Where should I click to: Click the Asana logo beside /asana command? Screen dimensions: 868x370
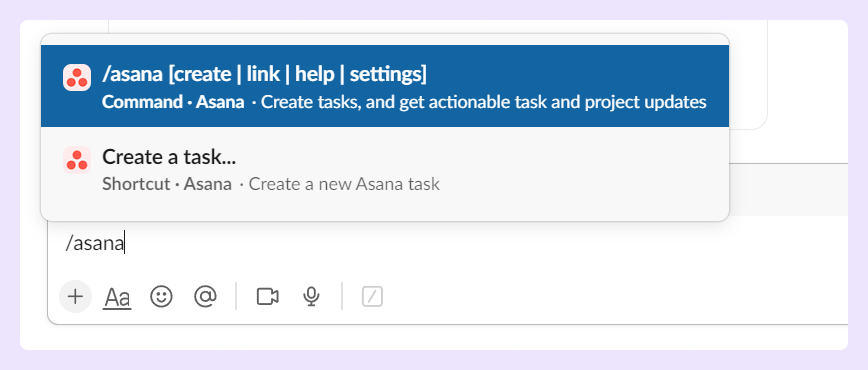point(76,78)
